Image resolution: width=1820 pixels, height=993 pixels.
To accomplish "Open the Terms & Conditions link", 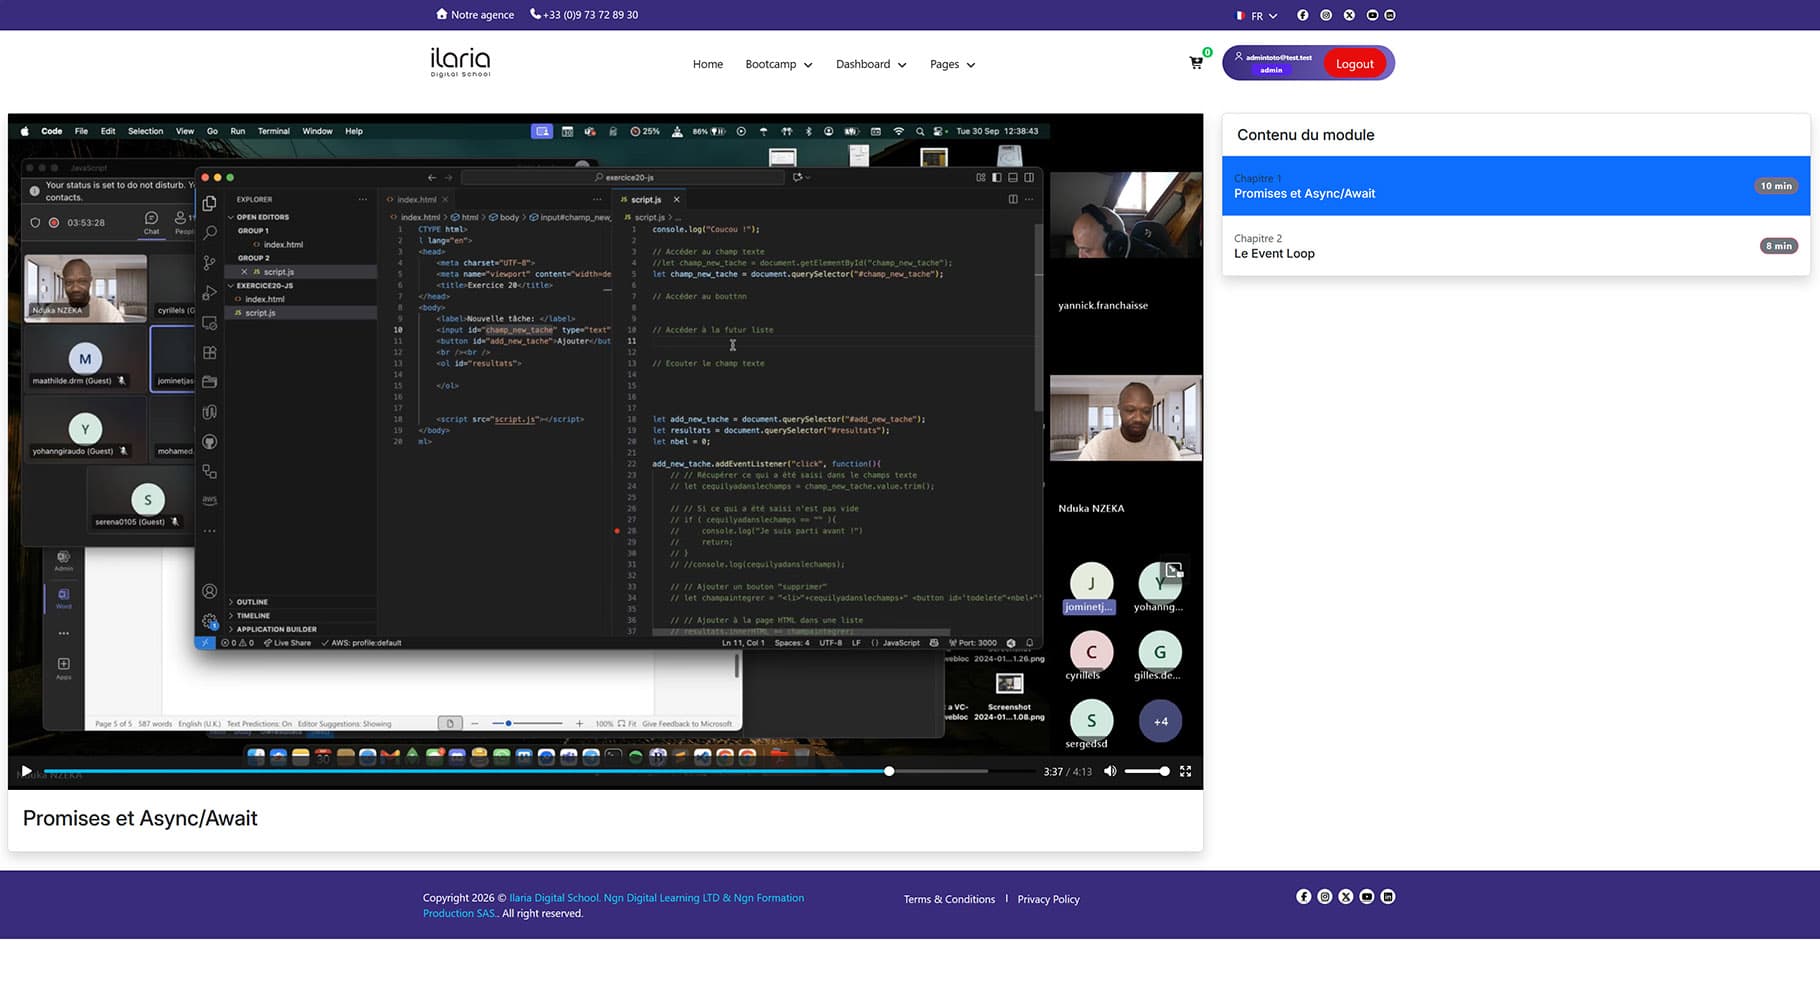I will click(949, 899).
